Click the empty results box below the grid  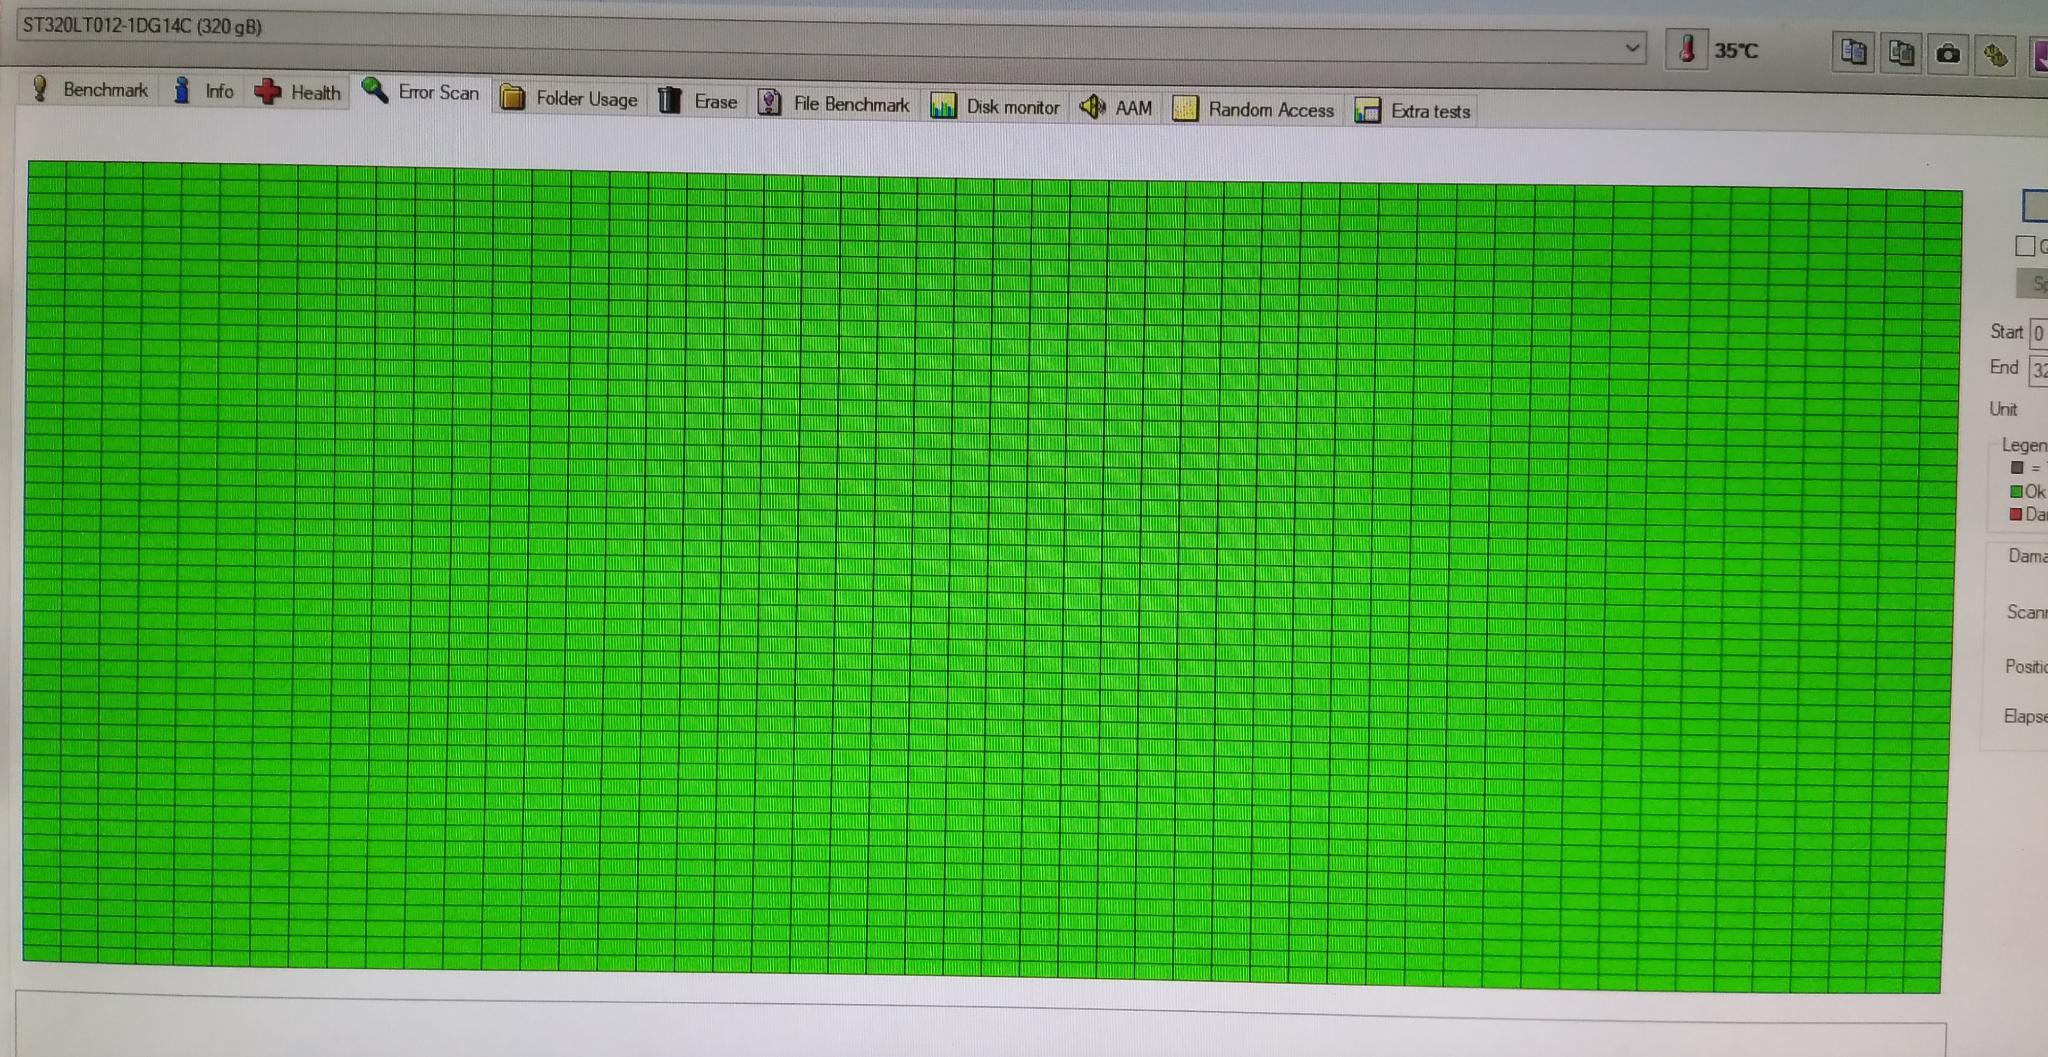click(980, 1025)
